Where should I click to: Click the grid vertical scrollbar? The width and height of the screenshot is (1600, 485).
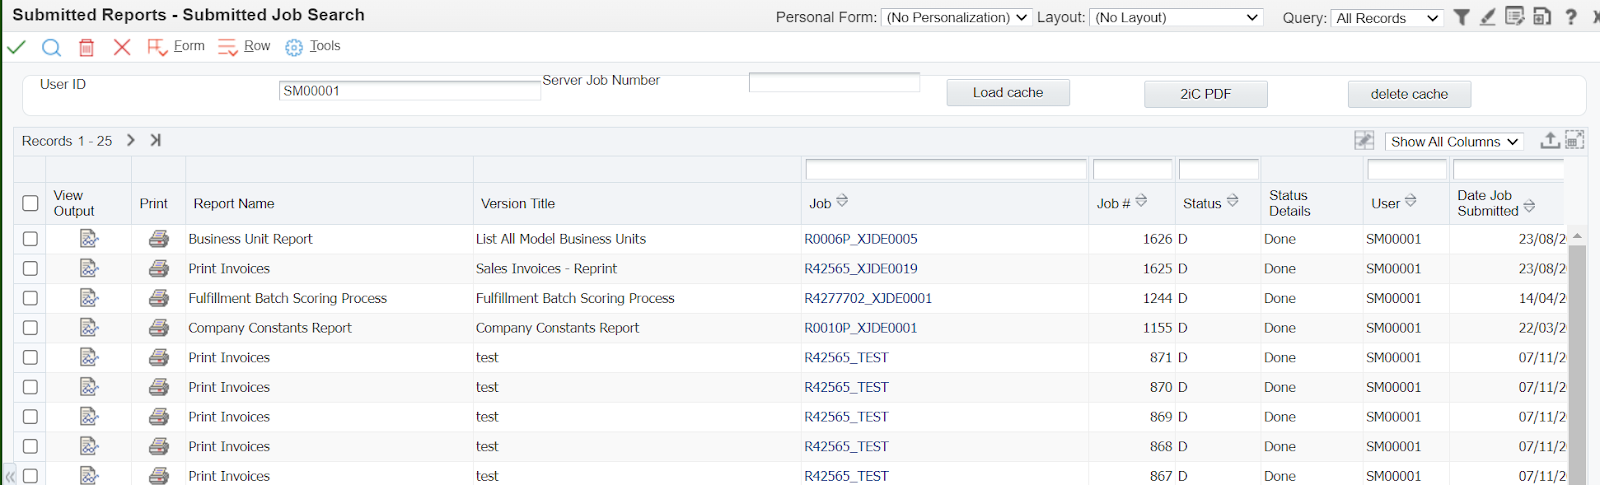tap(1577, 364)
